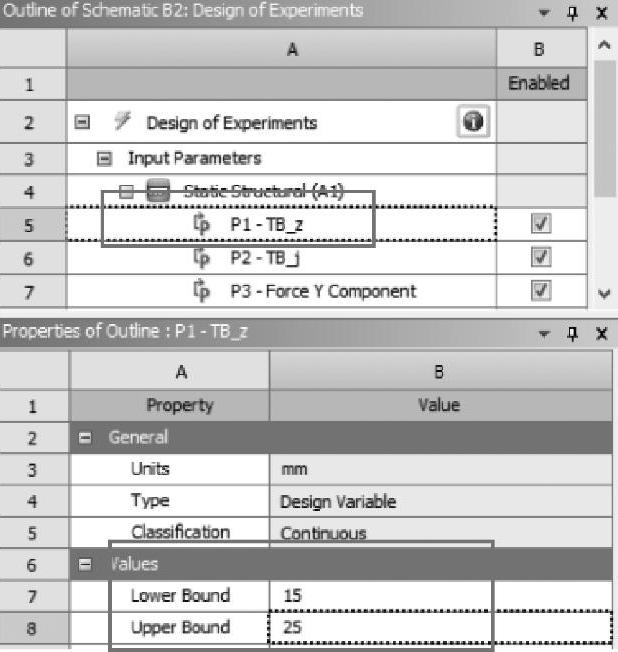The image size is (618, 652).
Task: Click the Upper Bound value field
Action: (x=440, y=628)
